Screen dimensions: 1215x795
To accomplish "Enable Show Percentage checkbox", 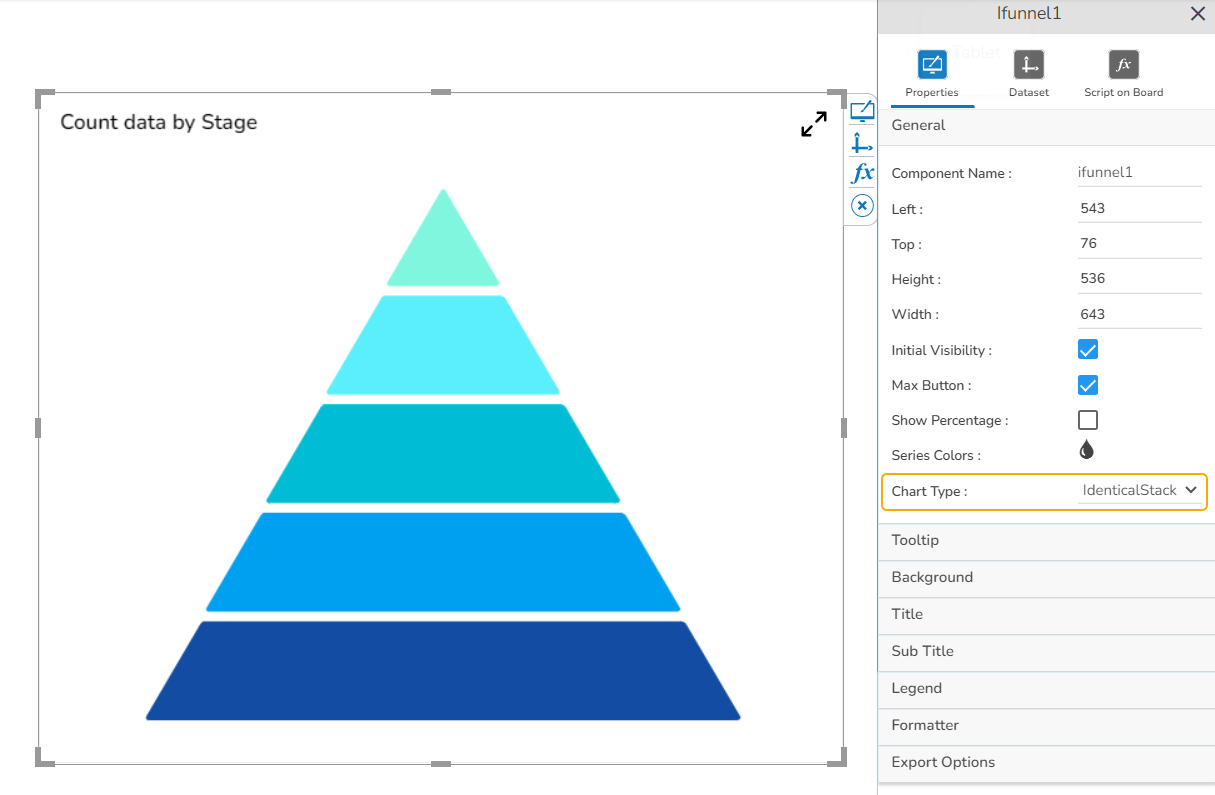I will 1088,420.
